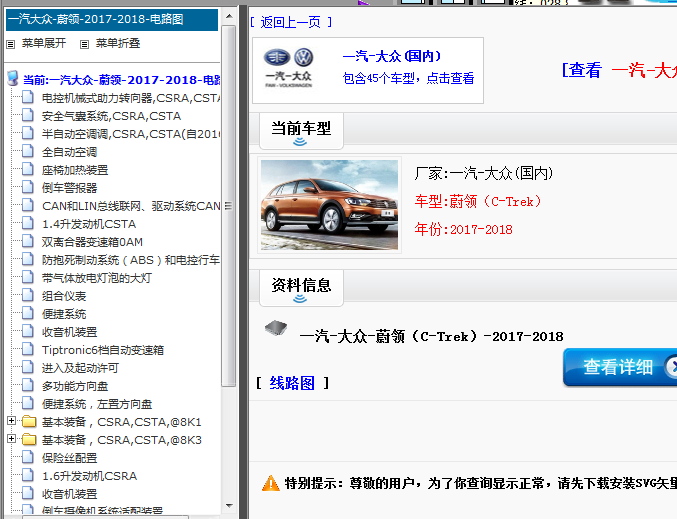This screenshot has height=519, width=677.
Task: Click the splitter grip on the divider
Action: (x=228, y=206)
